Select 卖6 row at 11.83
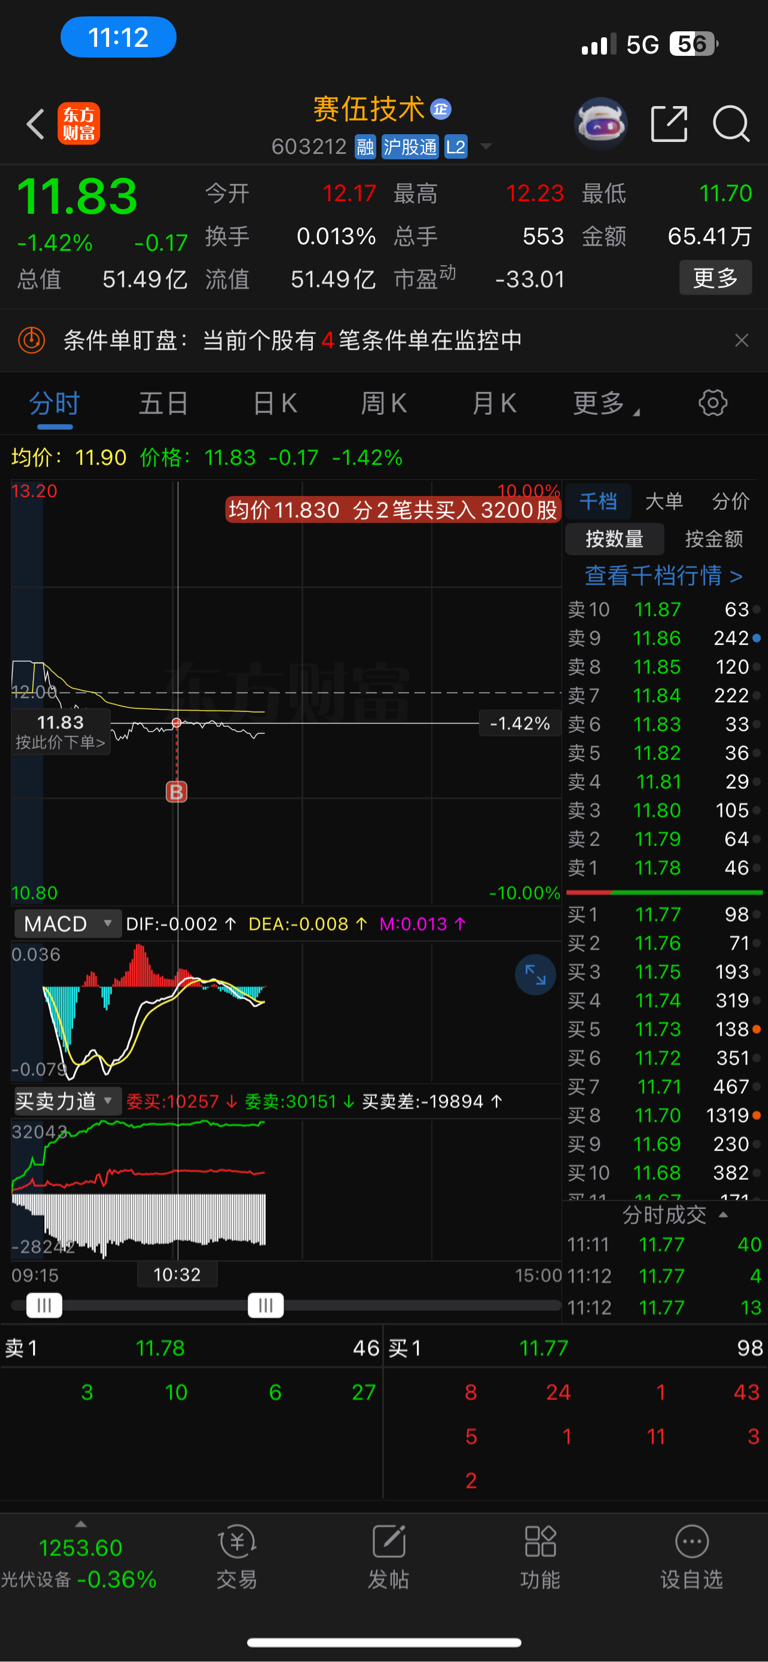Viewport: 768px width, 1662px height. tap(663, 724)
